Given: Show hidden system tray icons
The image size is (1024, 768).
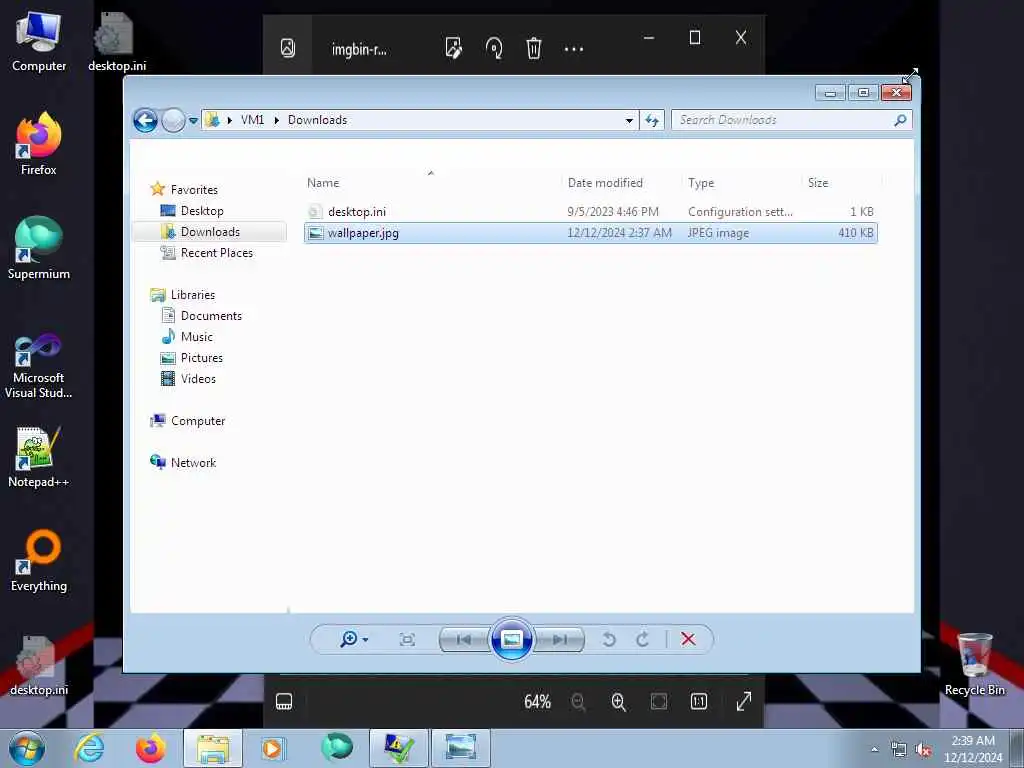Looking at the screenshot, I should 875,749.
